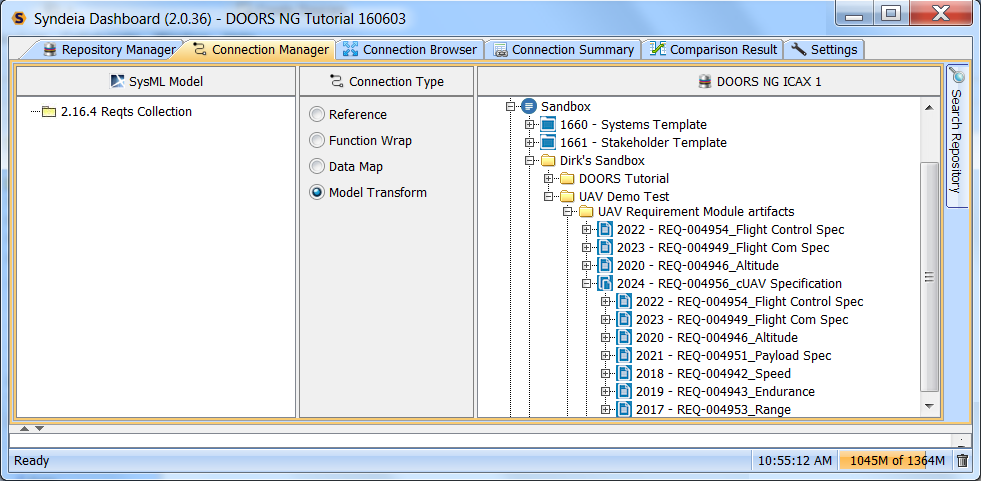Click the expand-down arrow above log panel
981x481 pixels.
[x=39, y=428]
